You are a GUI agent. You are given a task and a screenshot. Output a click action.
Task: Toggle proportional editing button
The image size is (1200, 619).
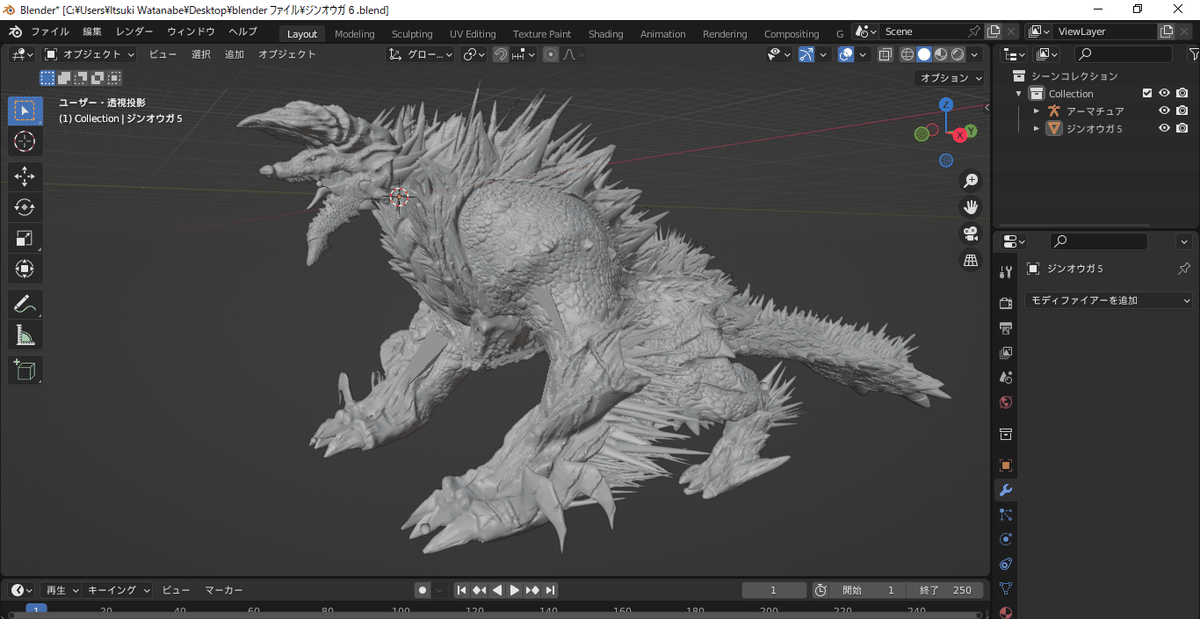[551, 55]
